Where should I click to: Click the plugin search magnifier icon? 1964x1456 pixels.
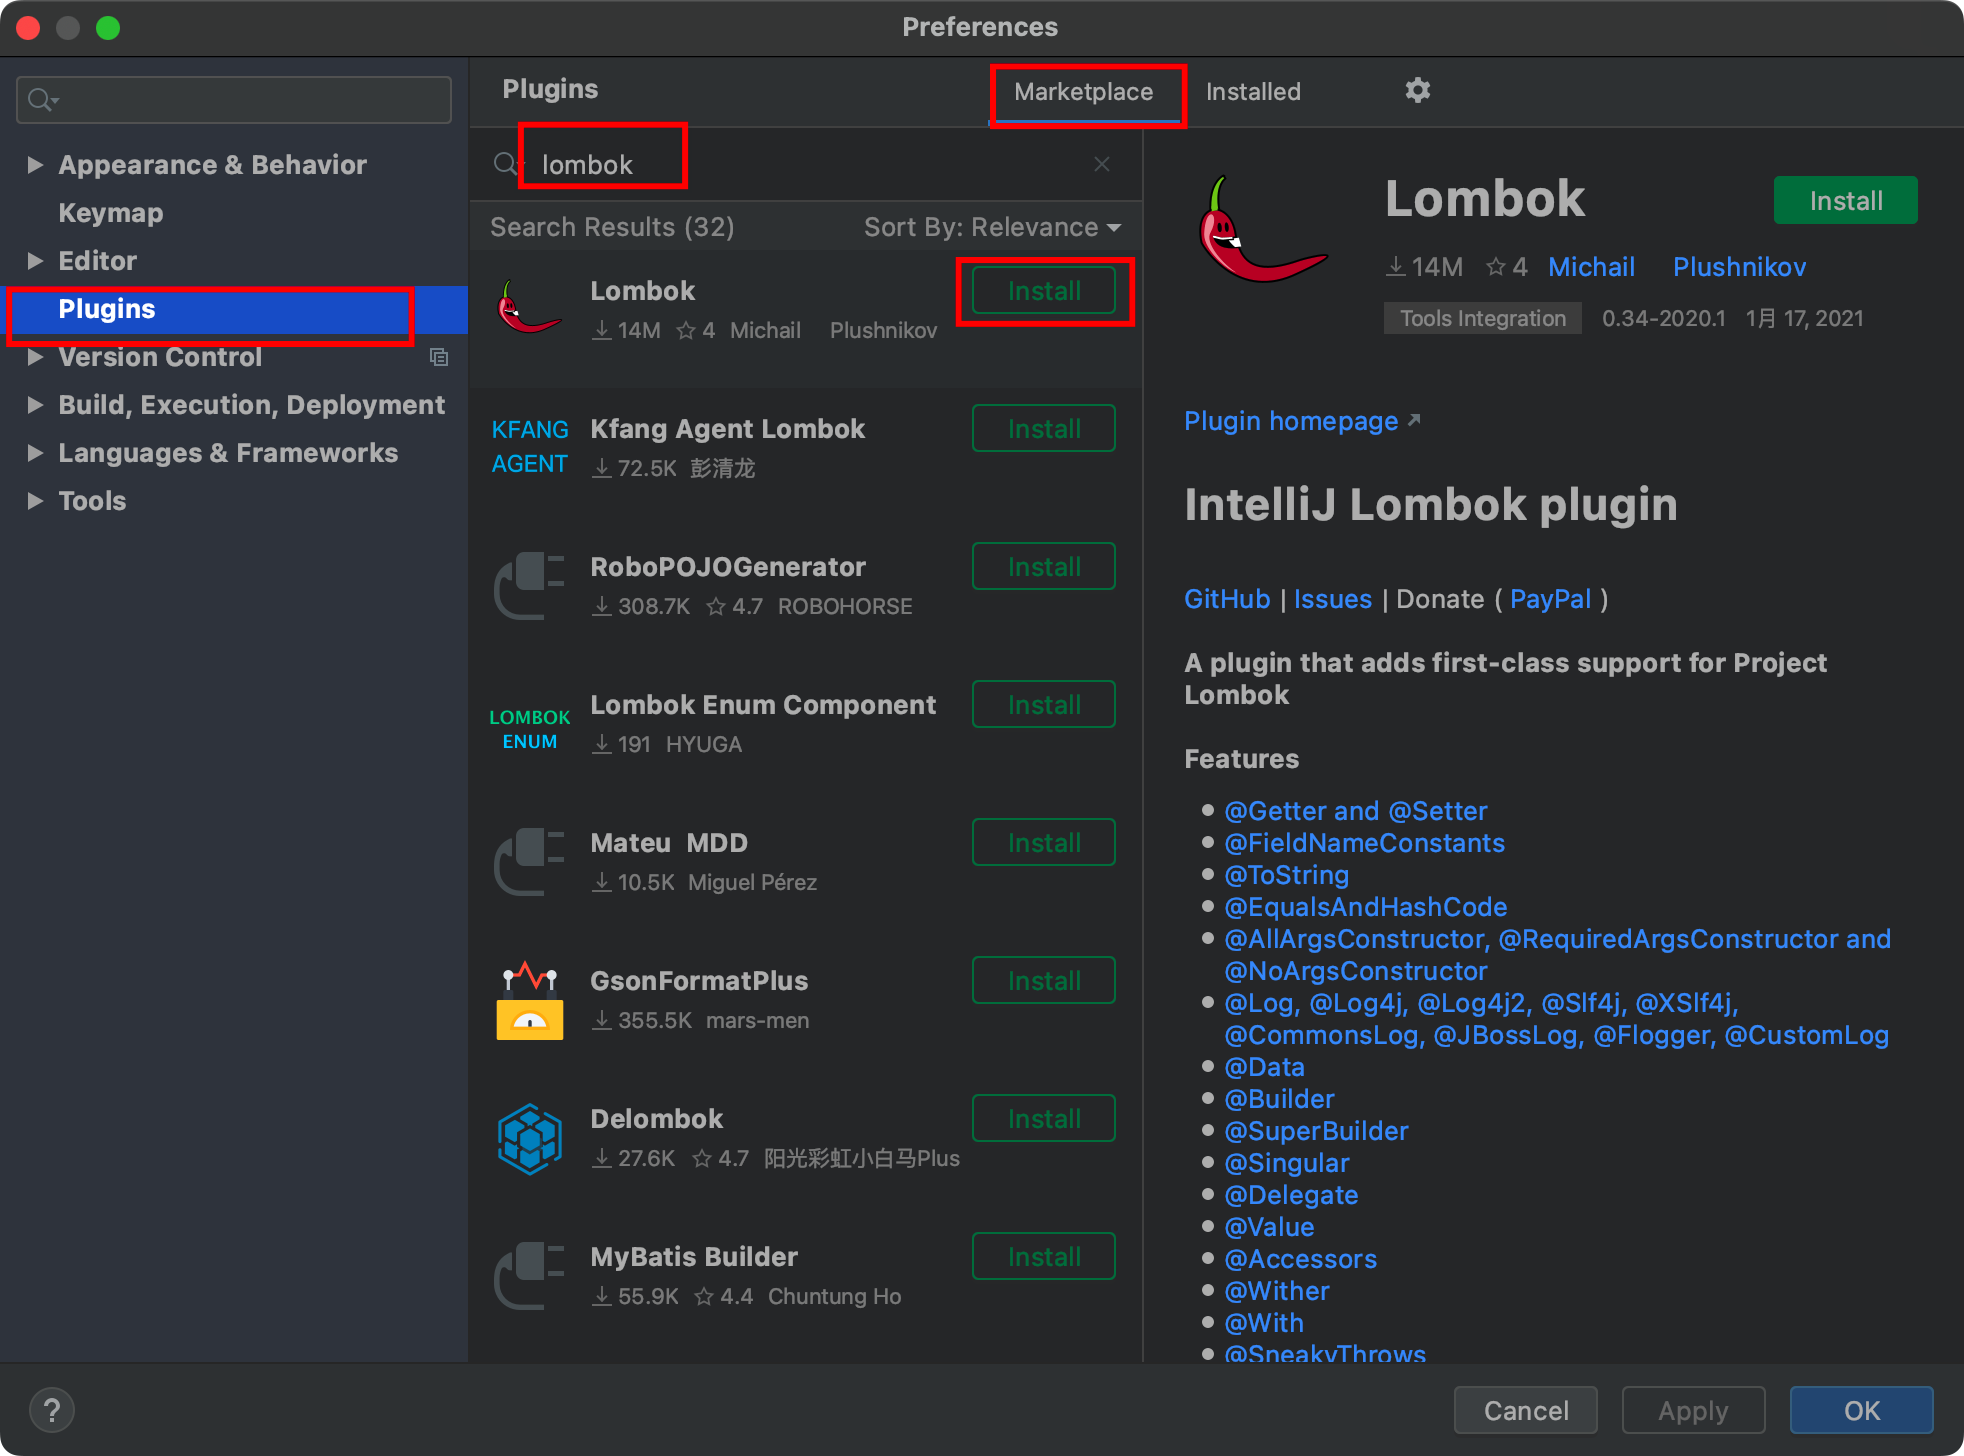point(505,164)
